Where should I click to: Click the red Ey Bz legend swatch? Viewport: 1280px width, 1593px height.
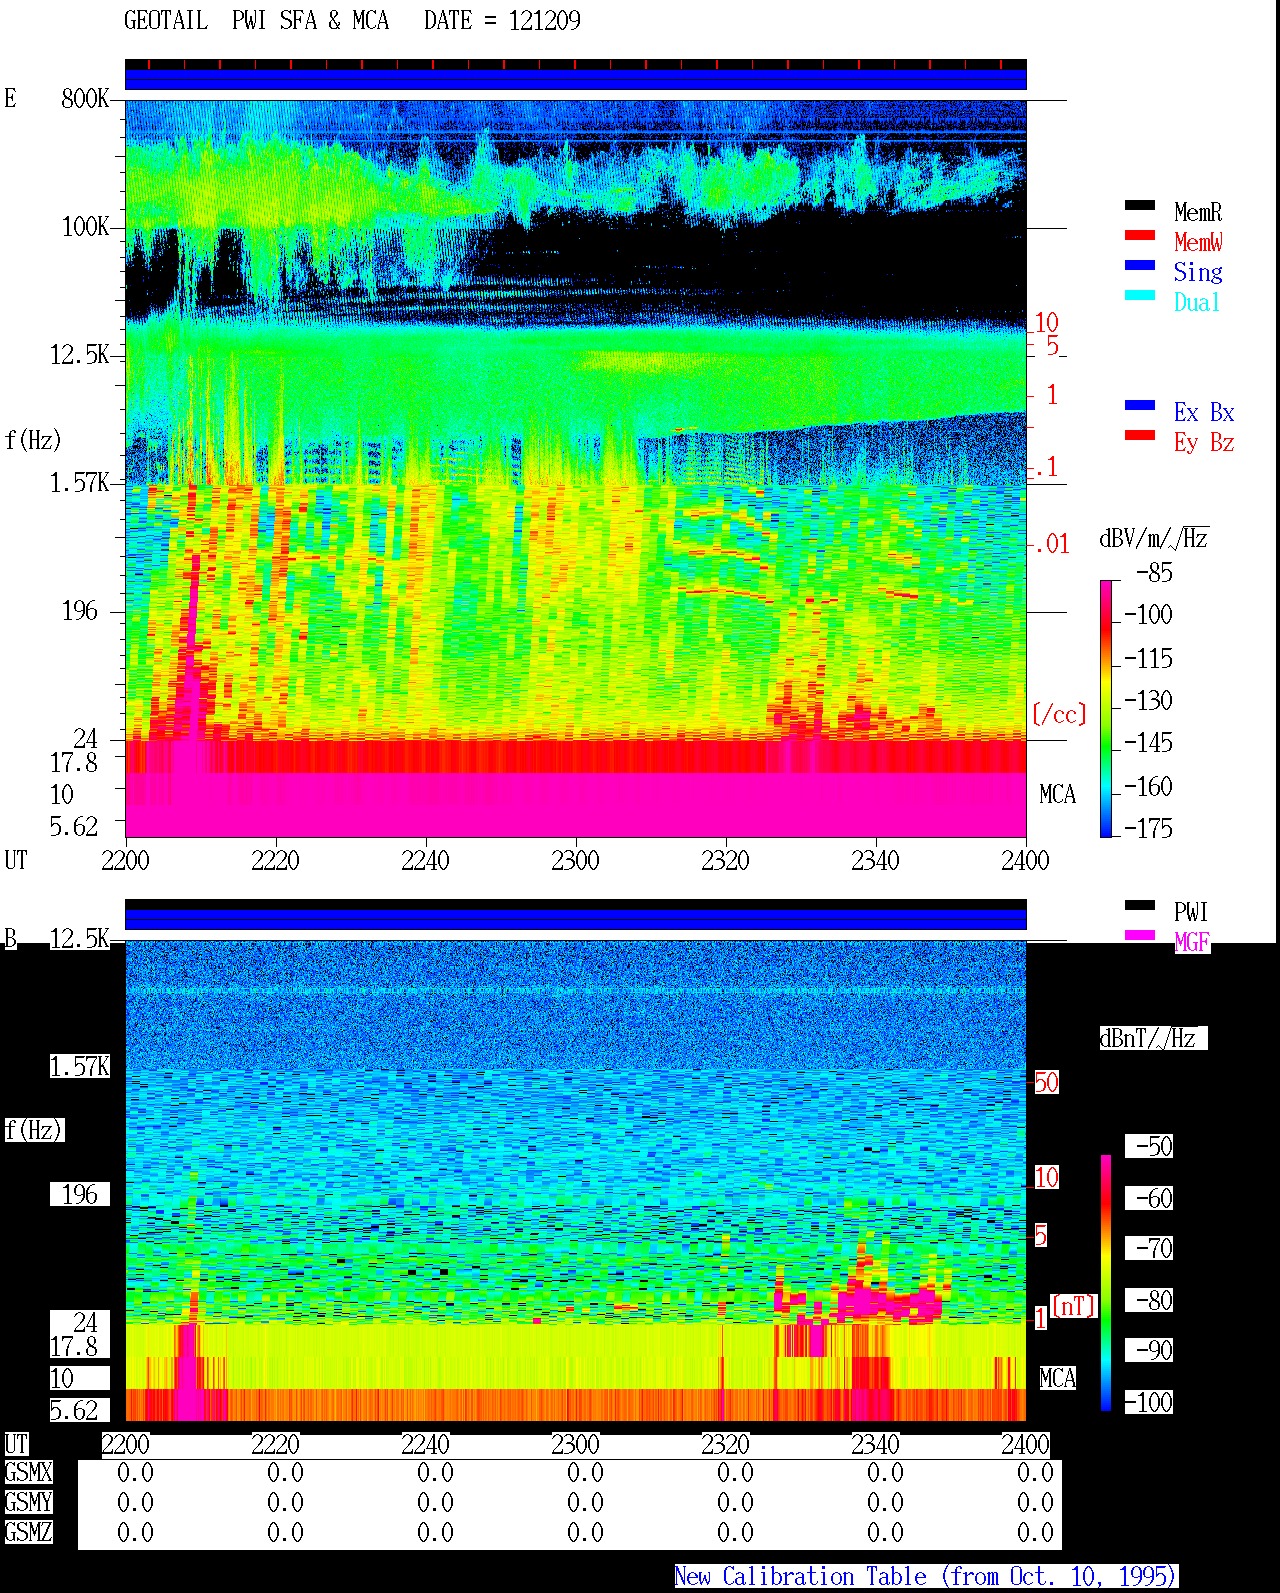pos(1140,436)
